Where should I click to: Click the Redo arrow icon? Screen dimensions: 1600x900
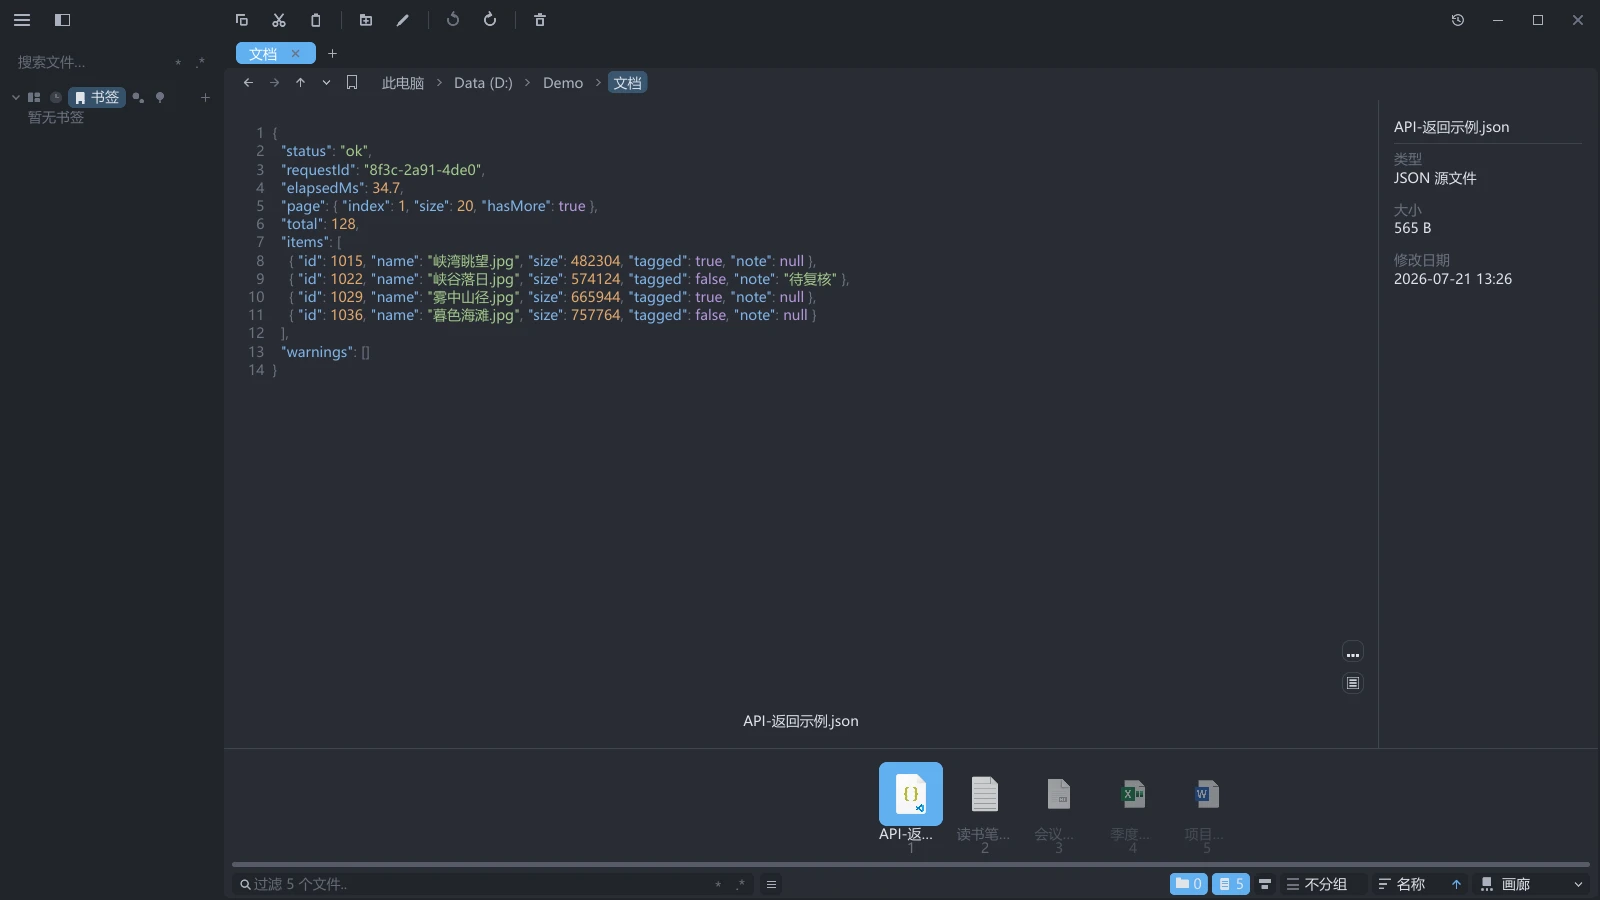(x=490, y=20)
